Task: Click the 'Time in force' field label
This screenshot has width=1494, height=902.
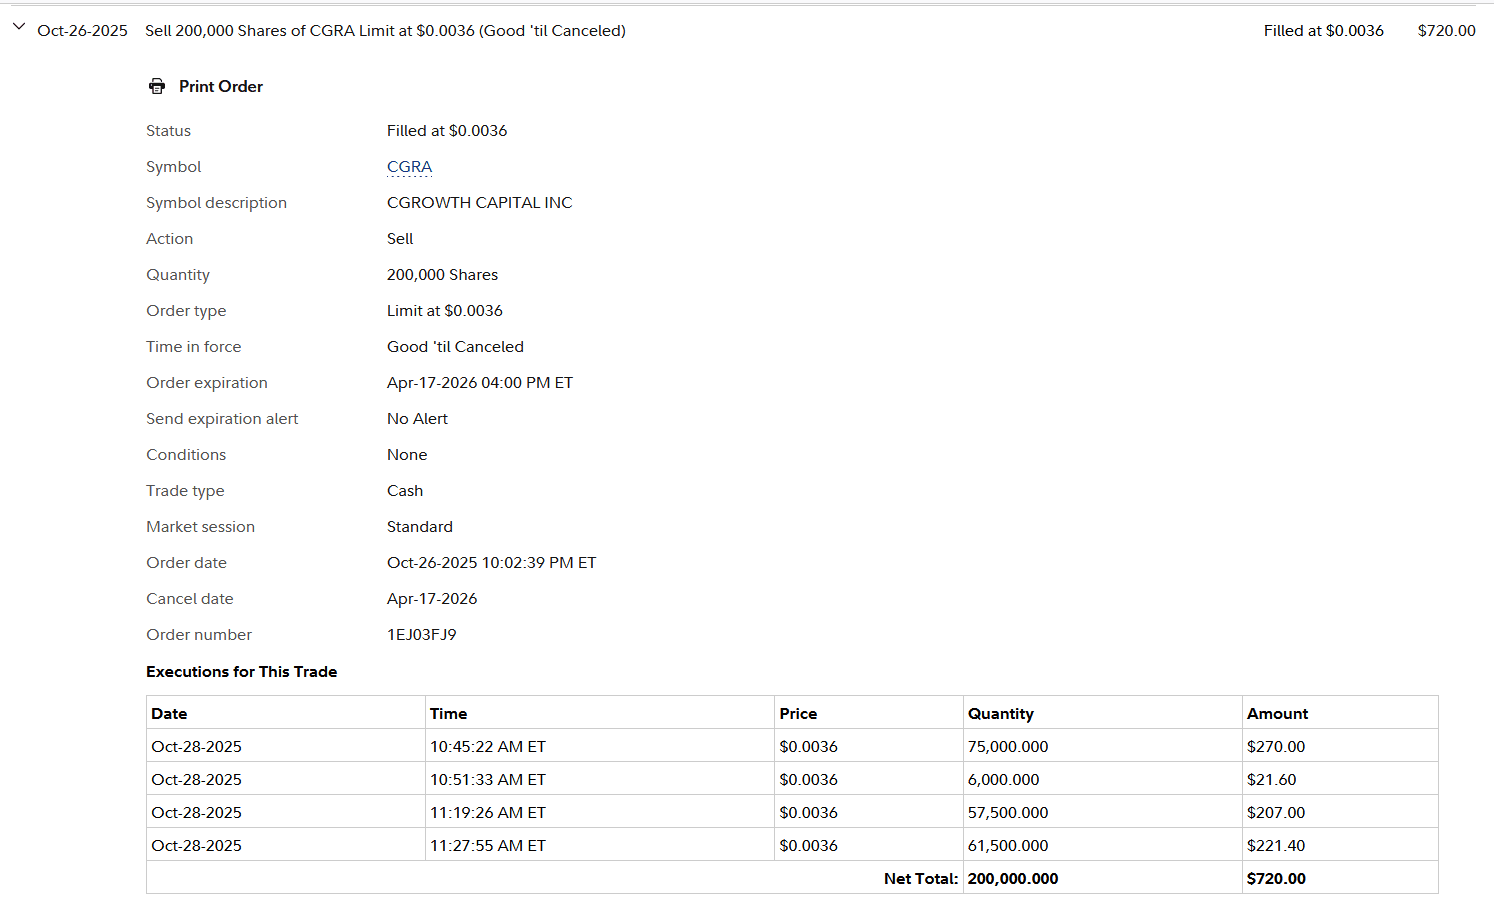Action: tap(194, 347)
